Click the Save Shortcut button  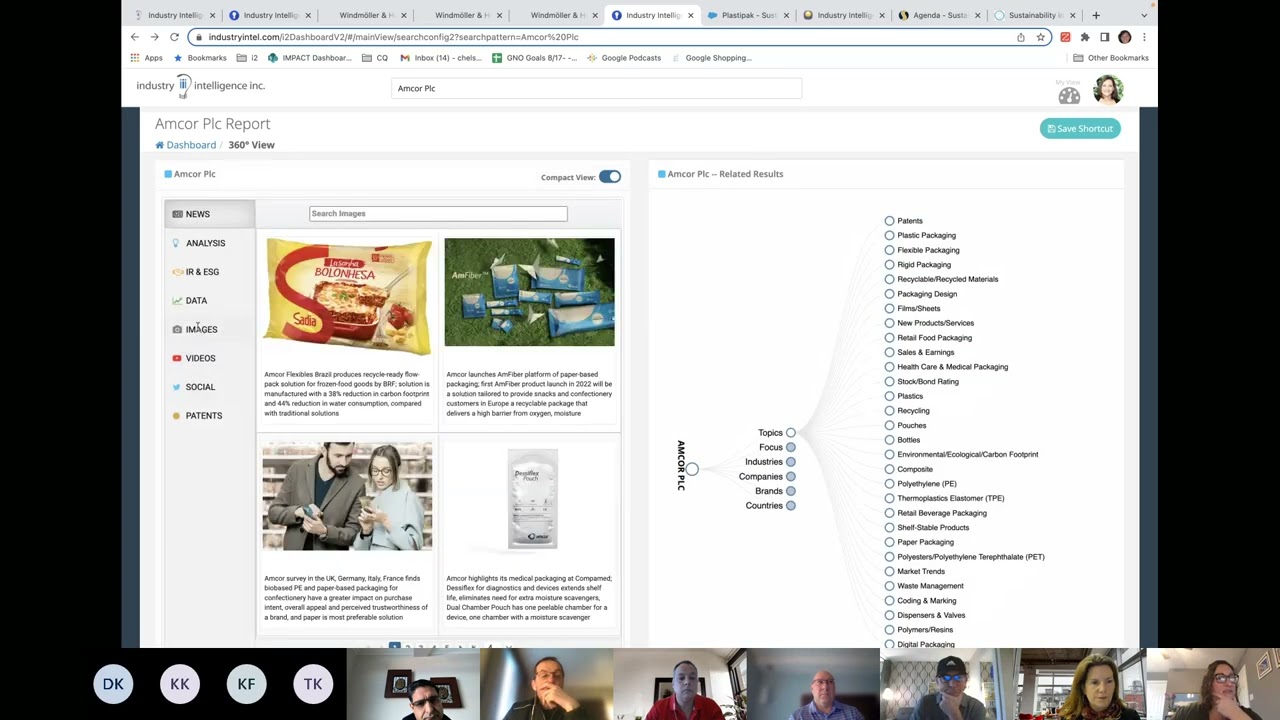click(1080, 128)
